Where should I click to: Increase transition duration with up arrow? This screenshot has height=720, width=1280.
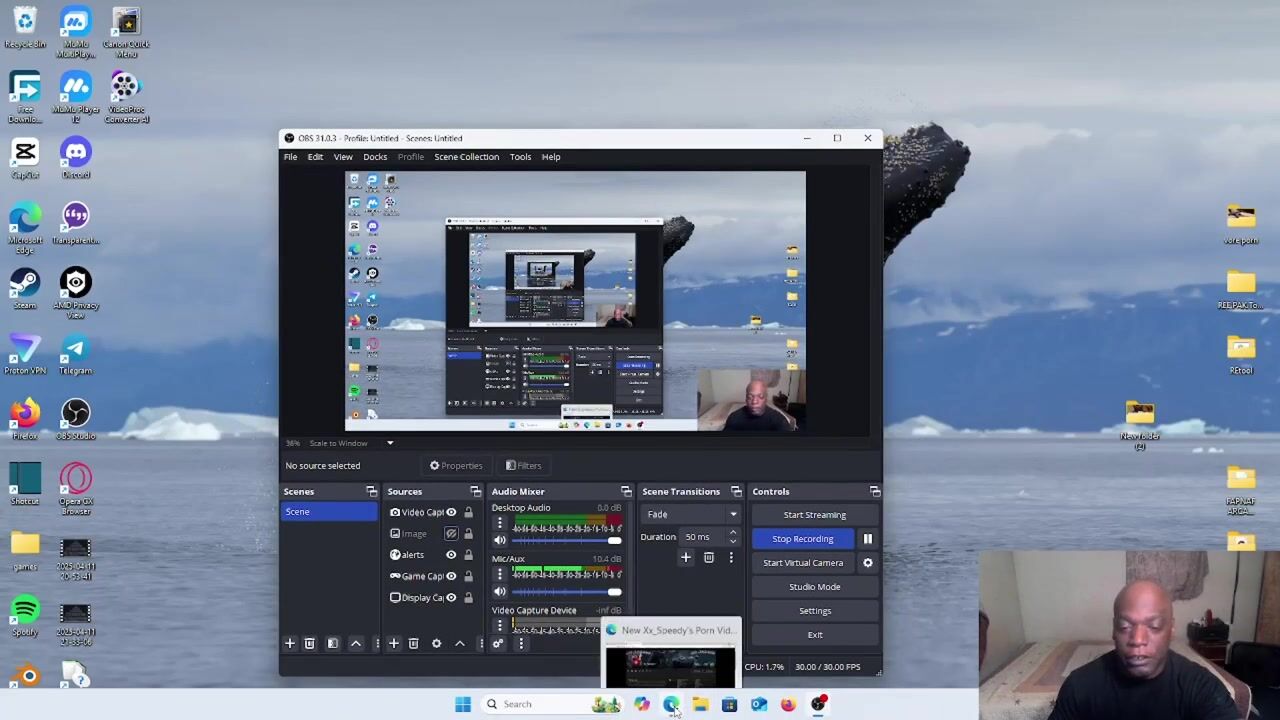click(733, 533)
